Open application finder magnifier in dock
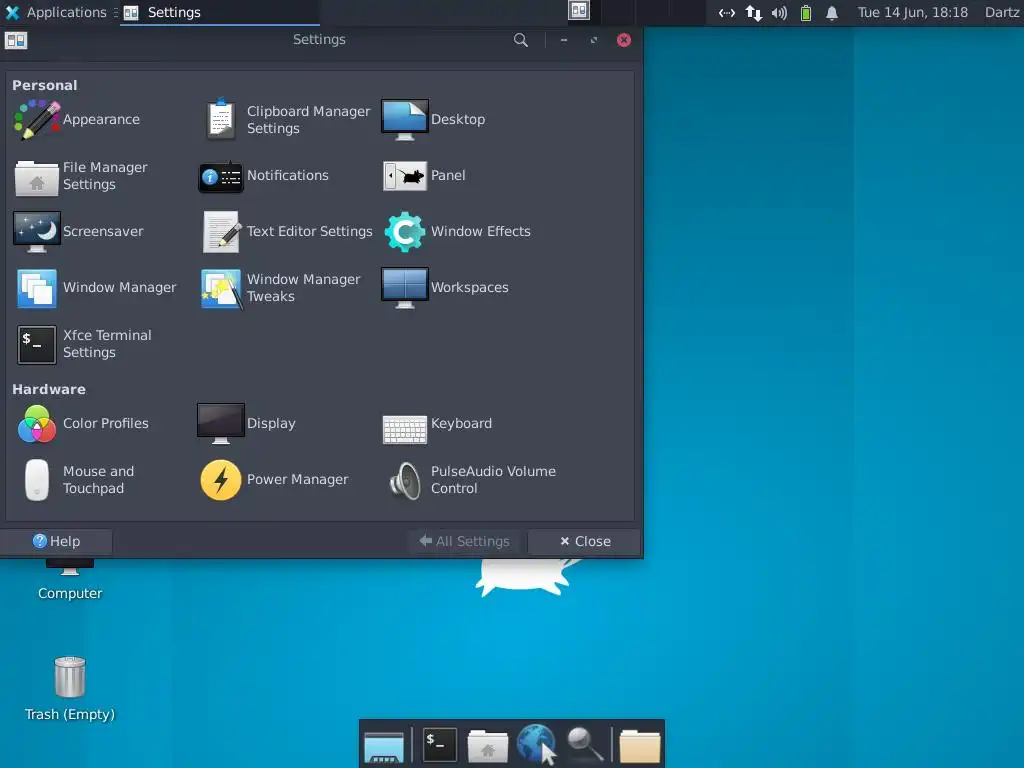Image resolution: width=1024 pixels, height=768 pixels. click(584, 744)
